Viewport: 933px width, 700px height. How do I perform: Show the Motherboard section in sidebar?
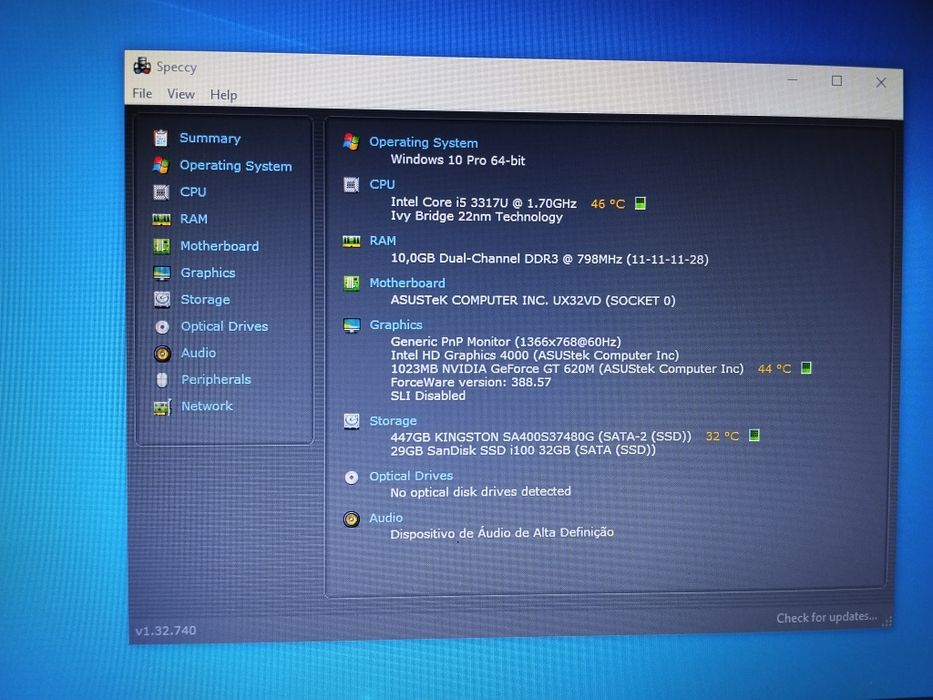tap(220, 246)
